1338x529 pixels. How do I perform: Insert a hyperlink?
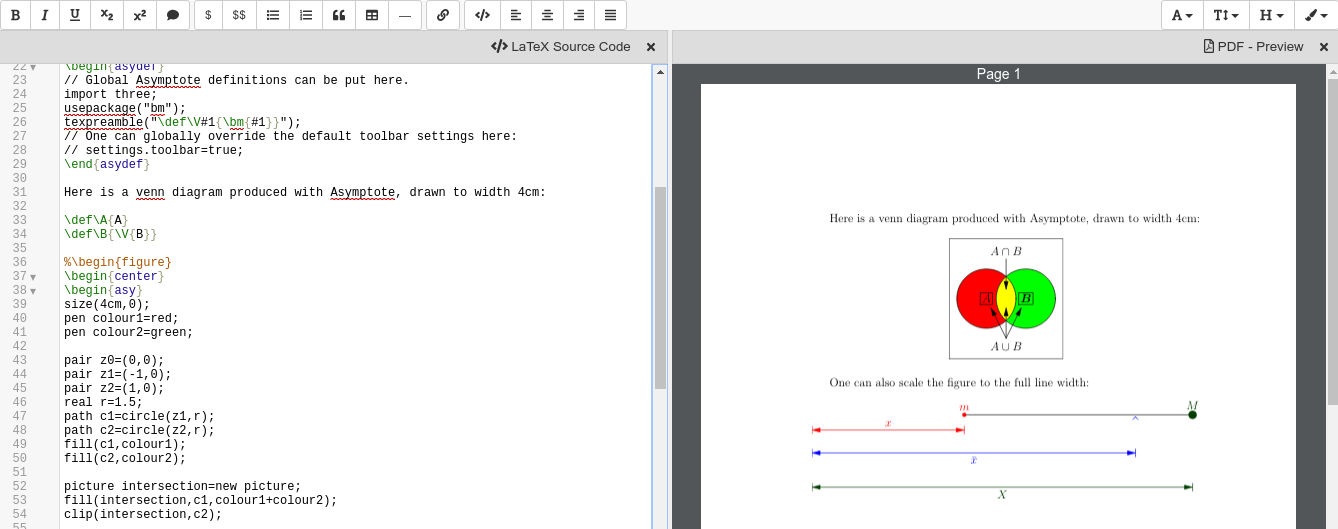(443, 15)
